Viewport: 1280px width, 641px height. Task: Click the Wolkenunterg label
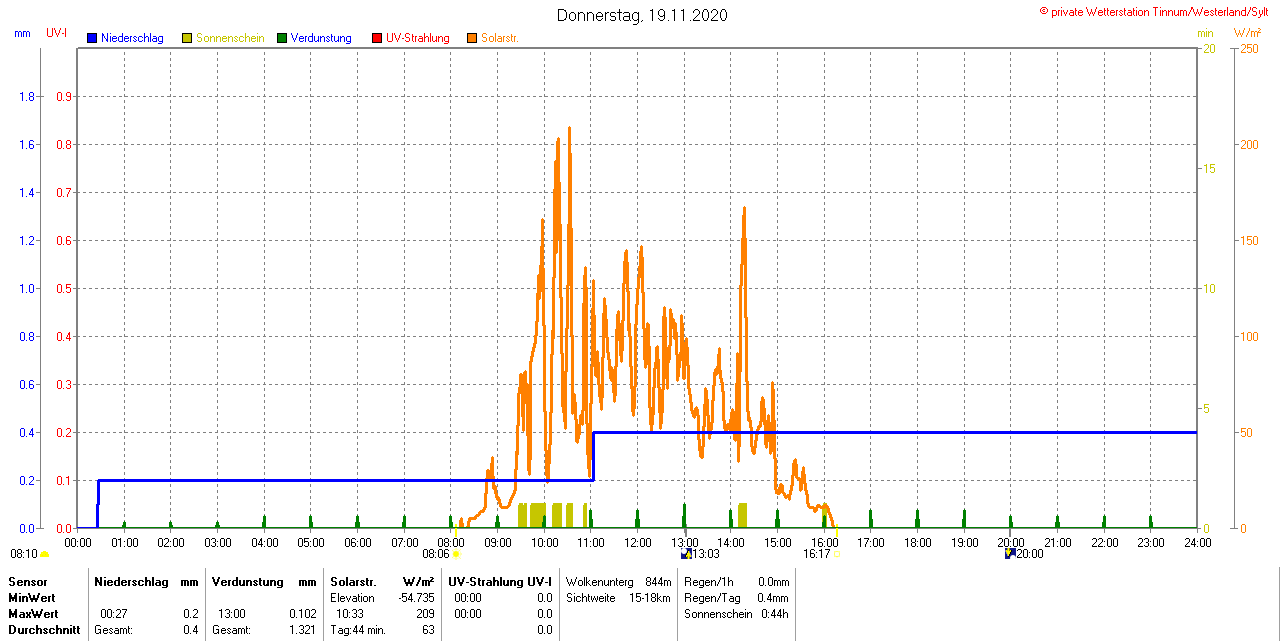(600, 582)
